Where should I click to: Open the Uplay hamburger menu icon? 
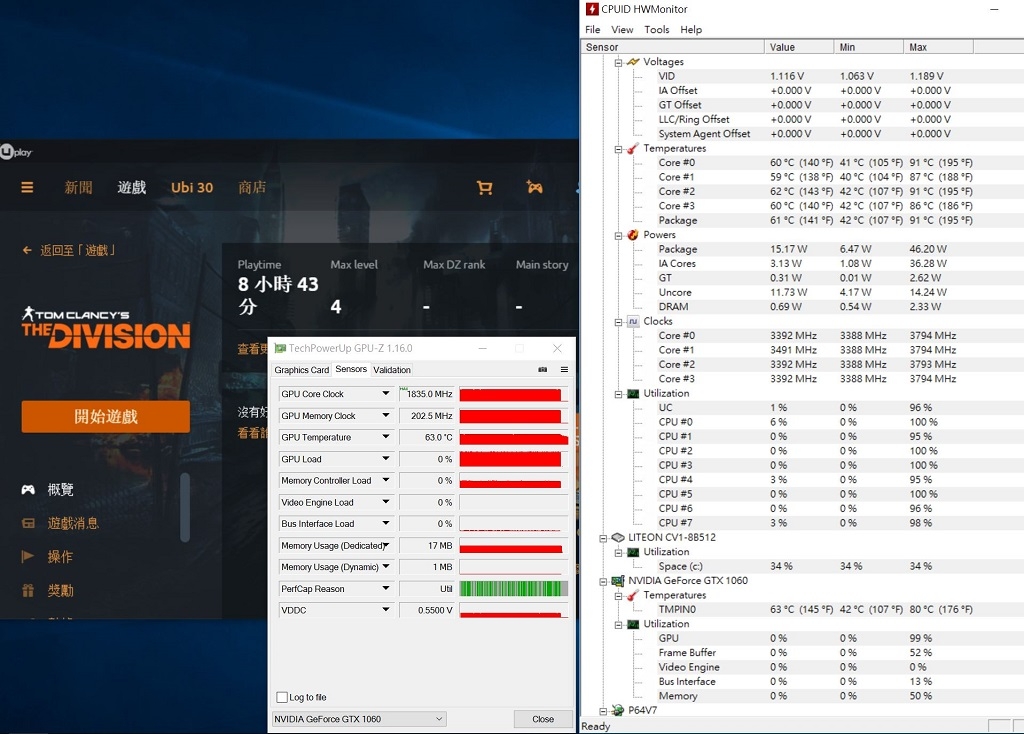pos(27,187)
